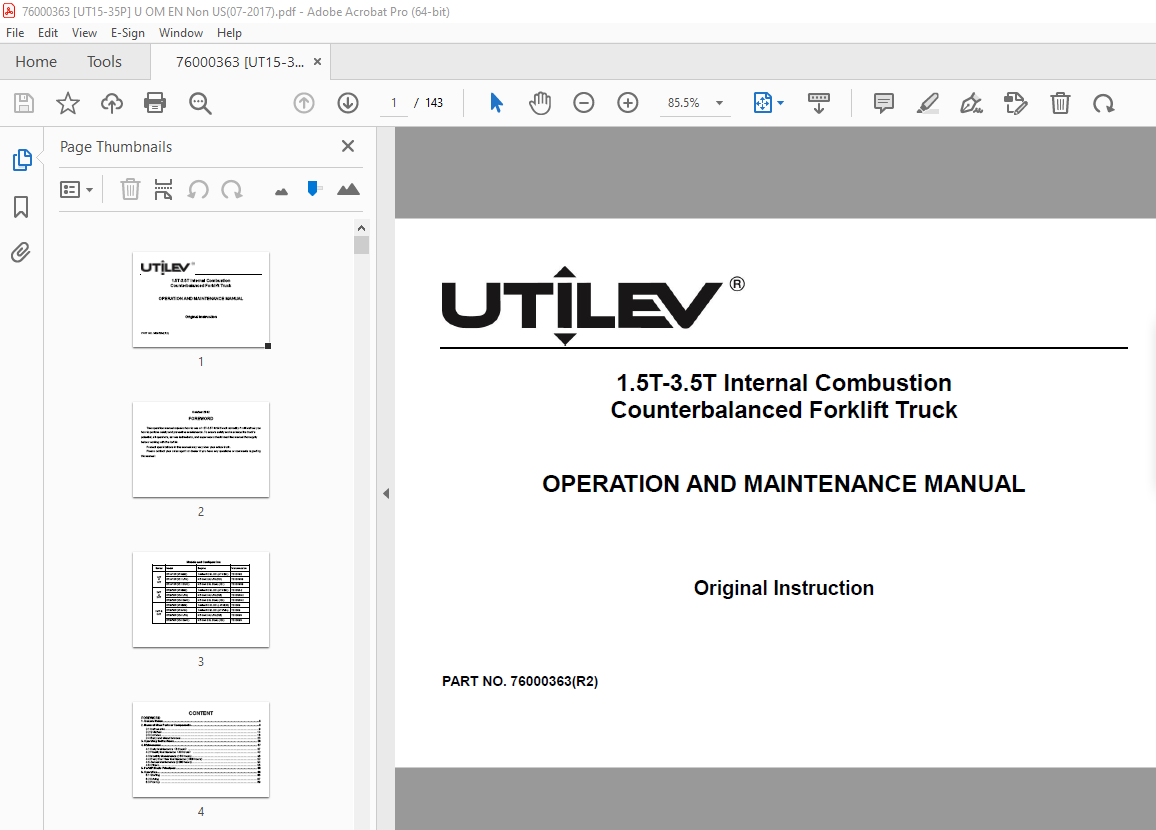Viewport: 1156px width, 830px height.
Task: Save the file with the floppy disk icon
Action: 24,103
